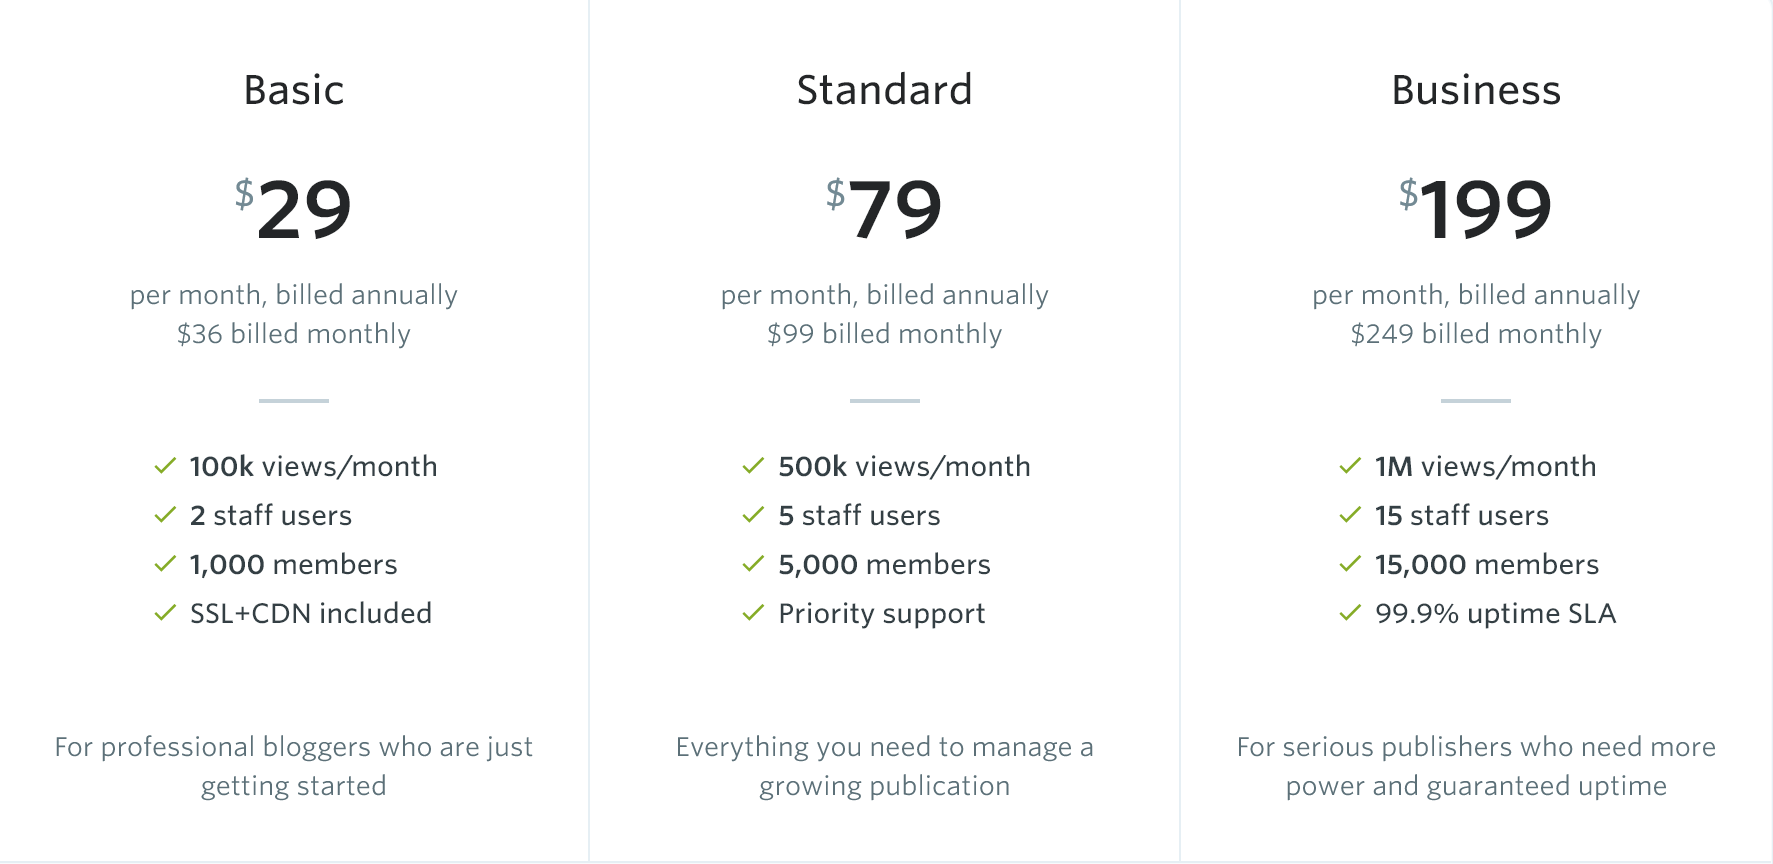Image resolution: width=1773 pixels, height=864 pixels.
Task: Click the $79 Standard price
Action: point(885,209)
